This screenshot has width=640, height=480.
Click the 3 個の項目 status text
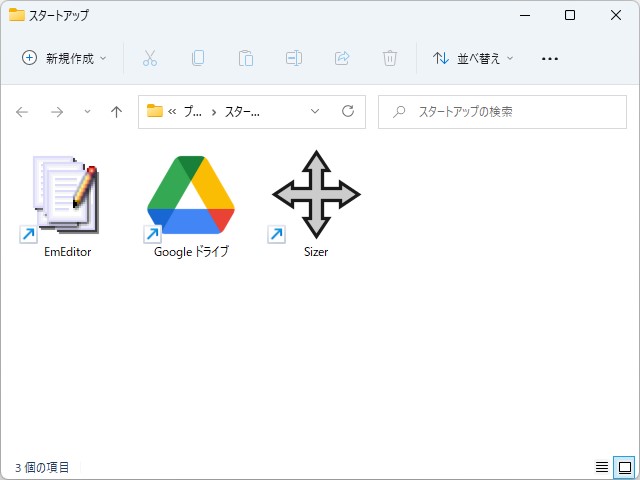point(42,467)
